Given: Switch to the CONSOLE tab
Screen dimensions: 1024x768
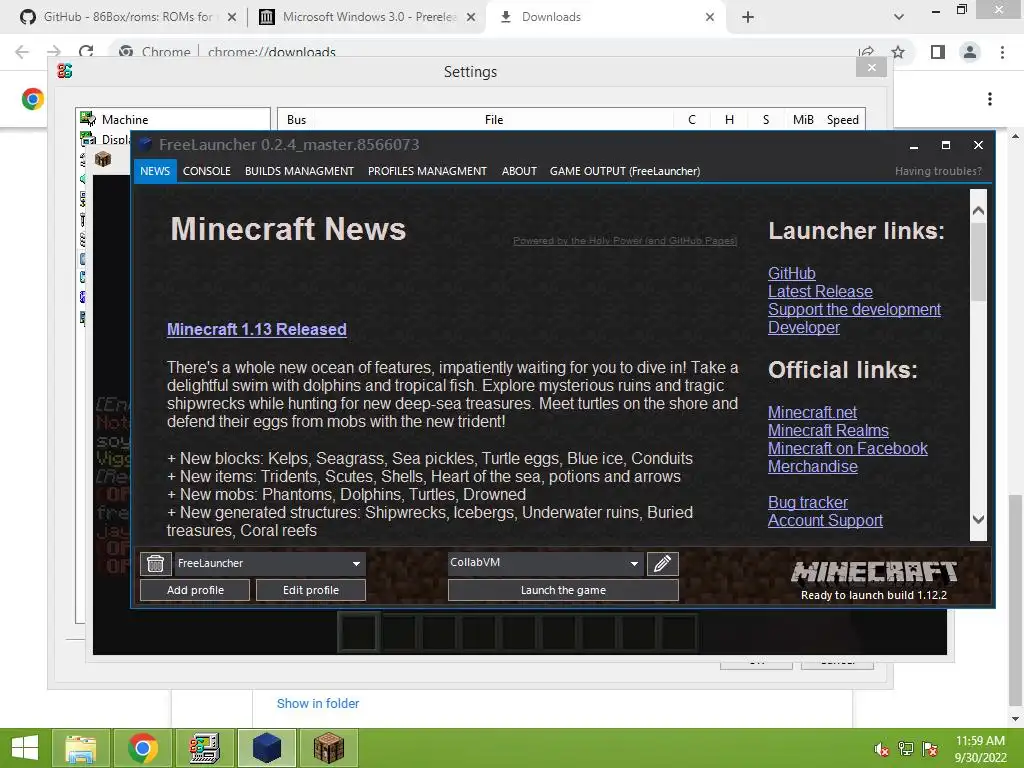Looking at the screenshot, I should click(206, 171).
